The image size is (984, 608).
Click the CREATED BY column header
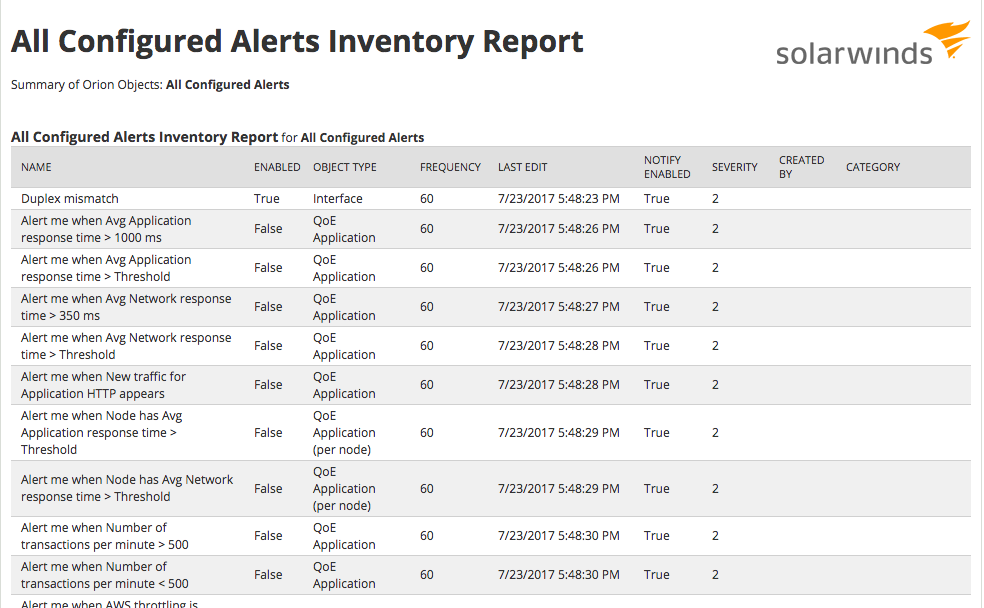(x=801, y=167)
